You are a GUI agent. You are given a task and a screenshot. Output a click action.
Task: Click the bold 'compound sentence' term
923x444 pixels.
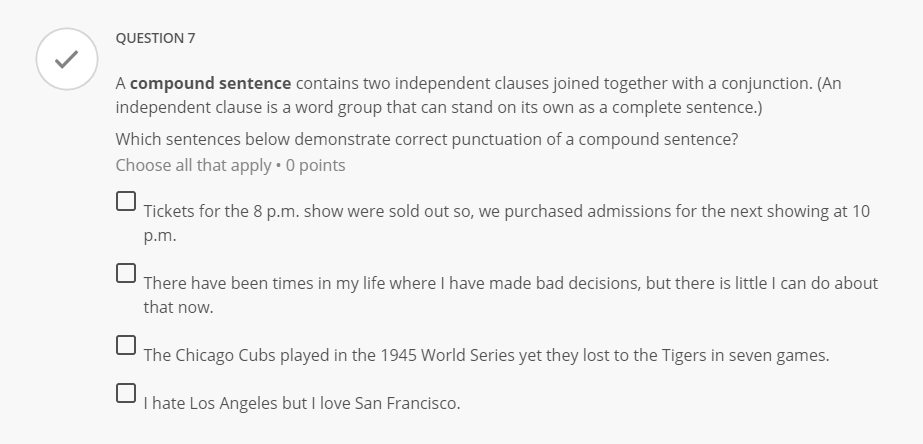click(x=210, y=83)
